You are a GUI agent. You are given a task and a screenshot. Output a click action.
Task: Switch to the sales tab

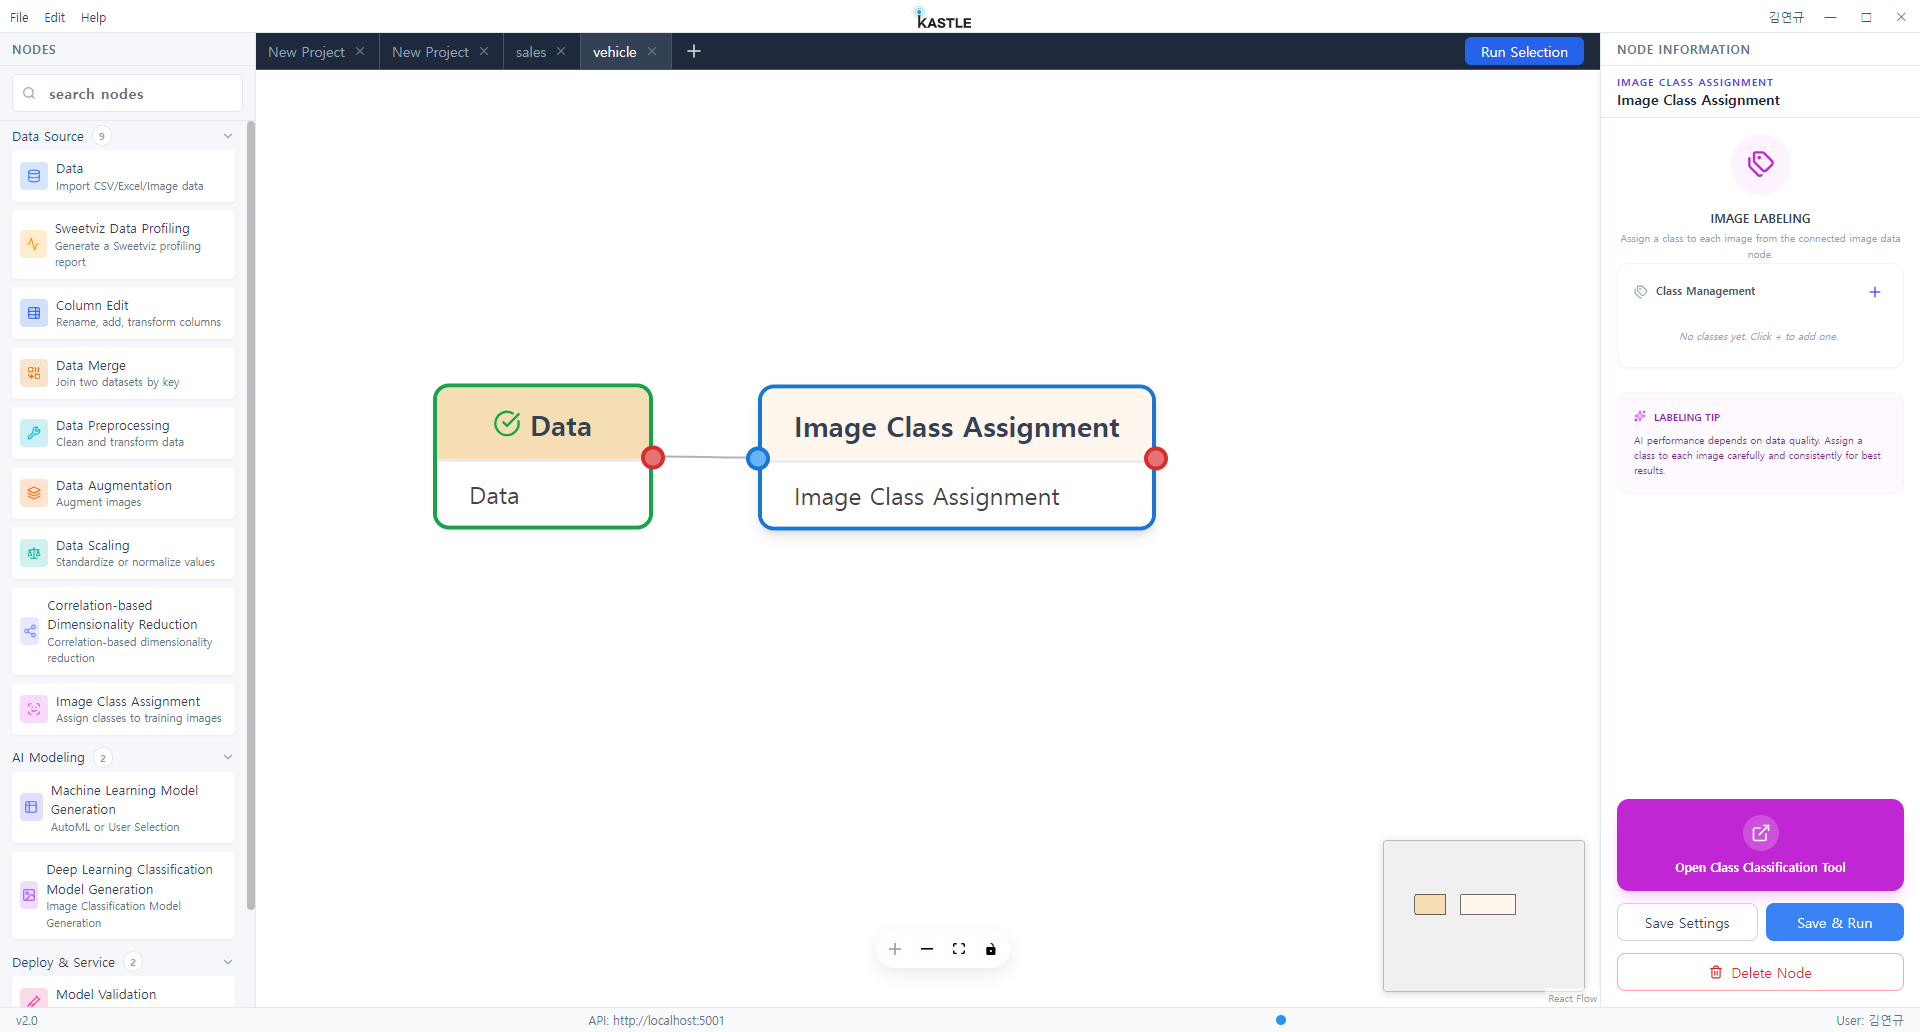click(x=531, y=52)
